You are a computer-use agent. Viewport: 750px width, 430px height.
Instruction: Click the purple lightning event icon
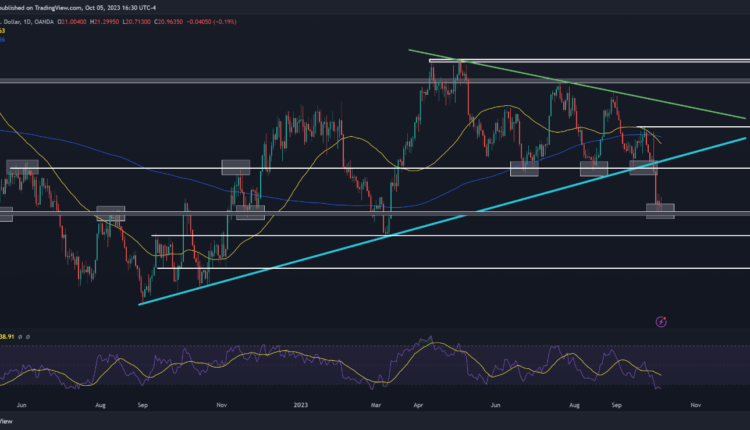point(660,321)
